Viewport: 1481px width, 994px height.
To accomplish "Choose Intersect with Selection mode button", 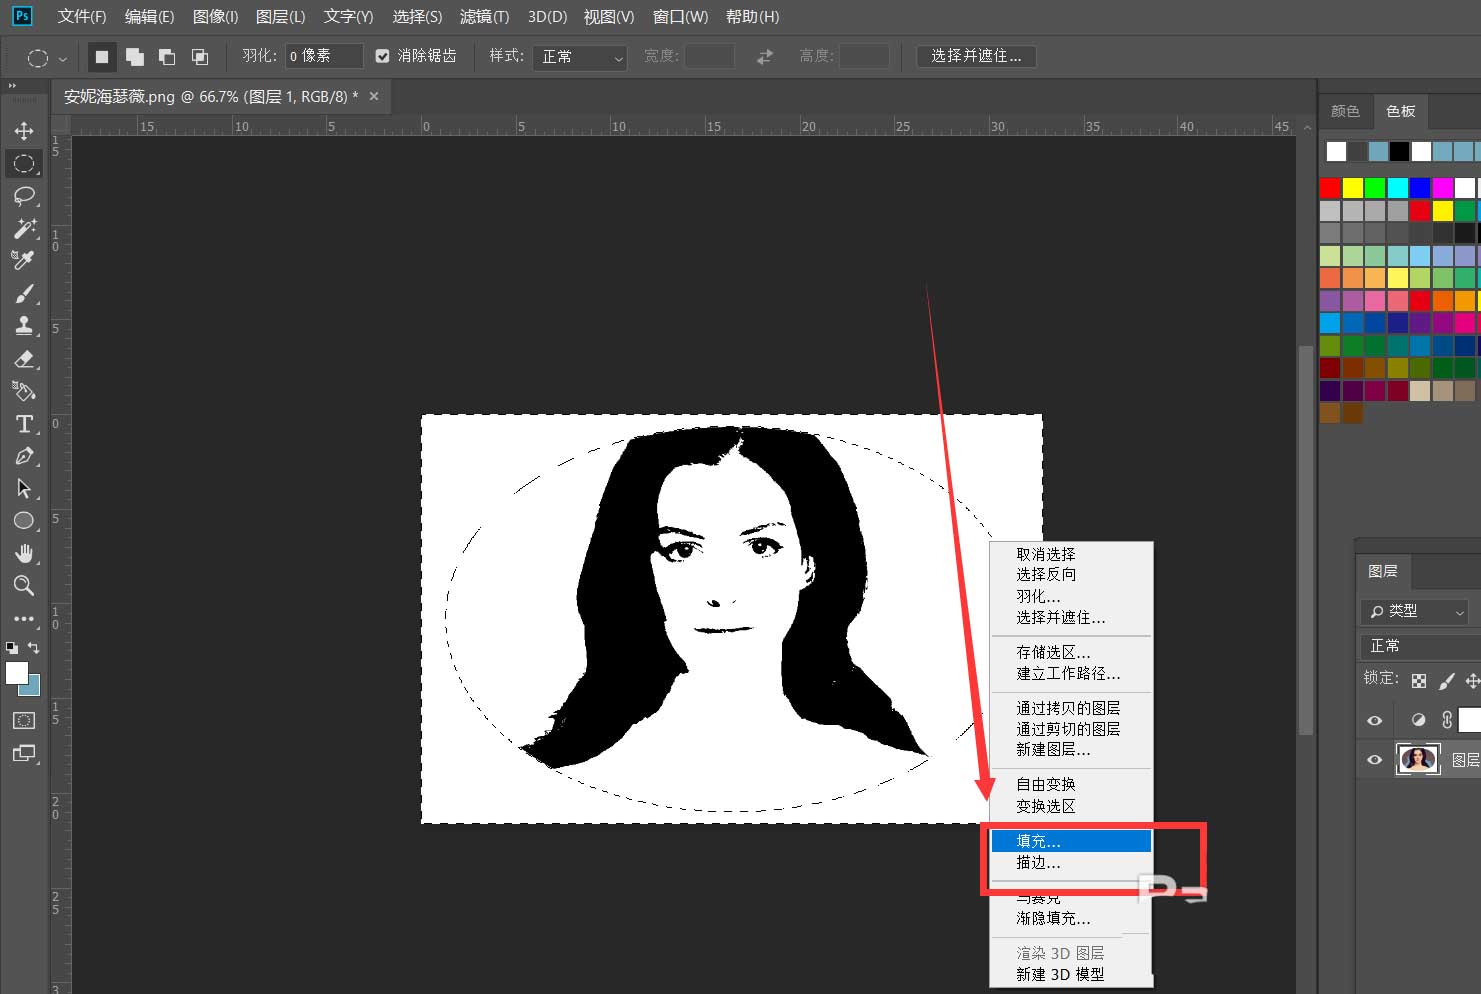I will click(x=200, y=57).
